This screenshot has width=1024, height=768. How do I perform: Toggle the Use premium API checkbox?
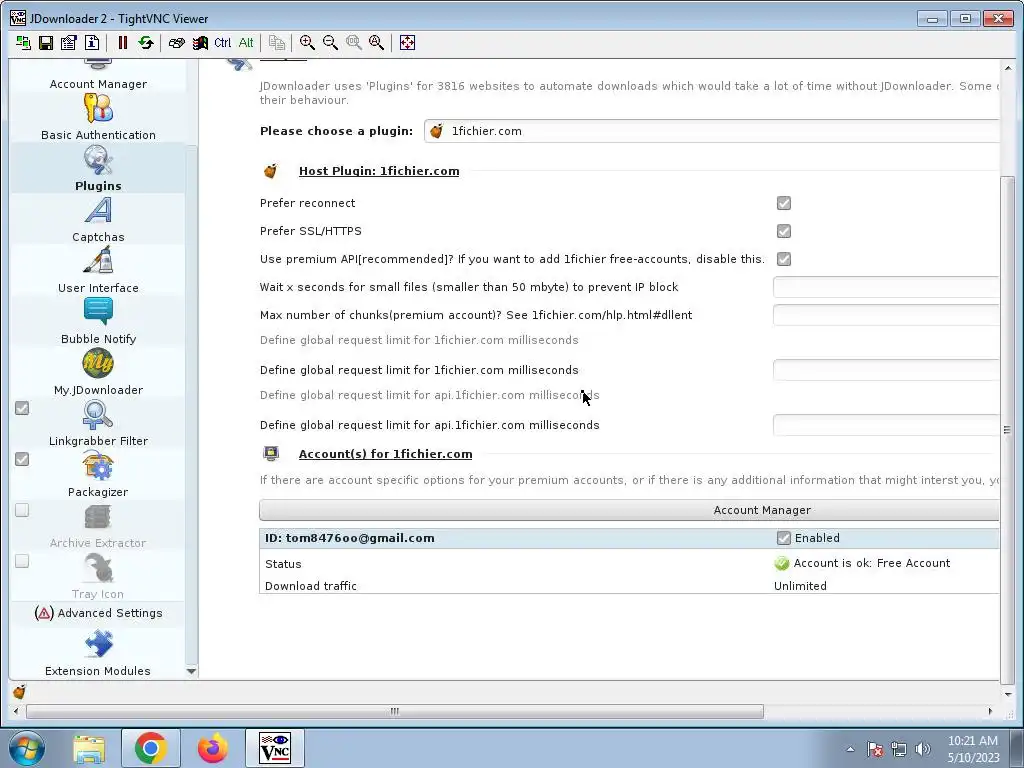click(784, 259)
